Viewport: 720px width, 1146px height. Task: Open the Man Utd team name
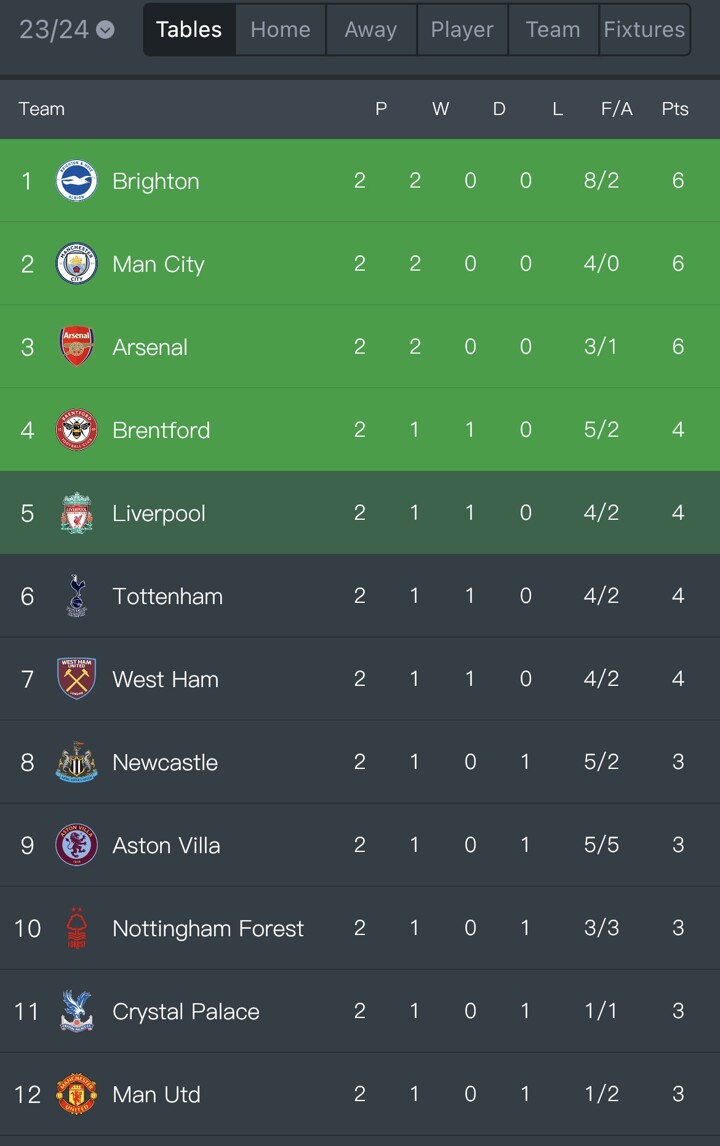click(x=156, y=1095)
